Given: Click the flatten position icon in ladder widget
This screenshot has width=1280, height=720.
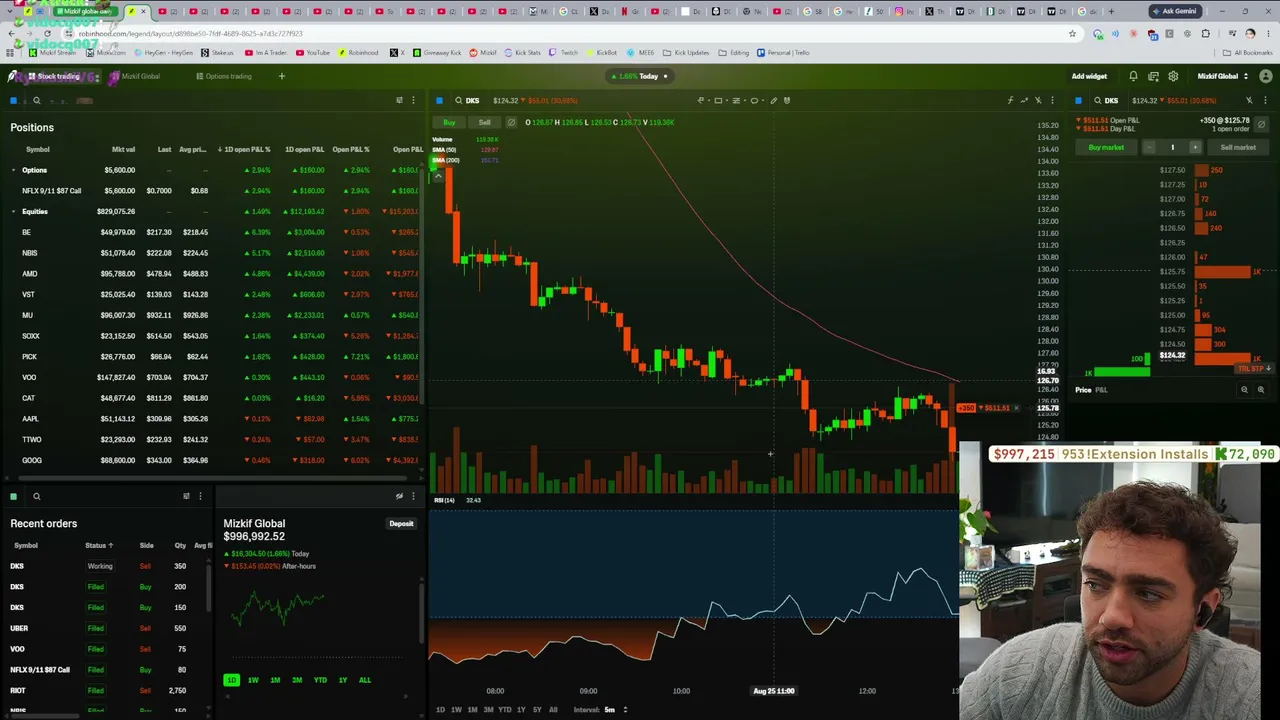Looking at the screenshot, I should [1261, 124].
